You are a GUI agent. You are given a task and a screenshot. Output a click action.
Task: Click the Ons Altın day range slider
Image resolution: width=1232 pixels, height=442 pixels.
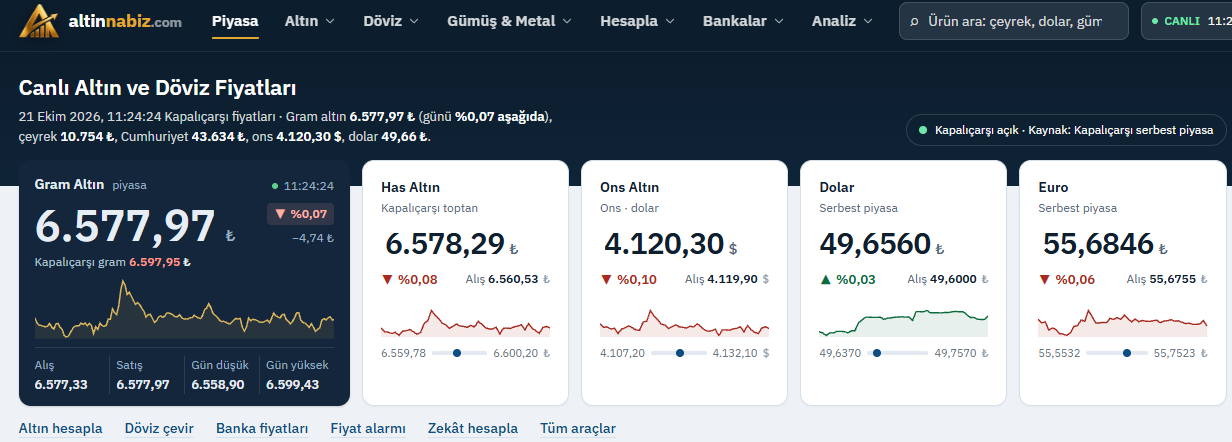point(679,353)
